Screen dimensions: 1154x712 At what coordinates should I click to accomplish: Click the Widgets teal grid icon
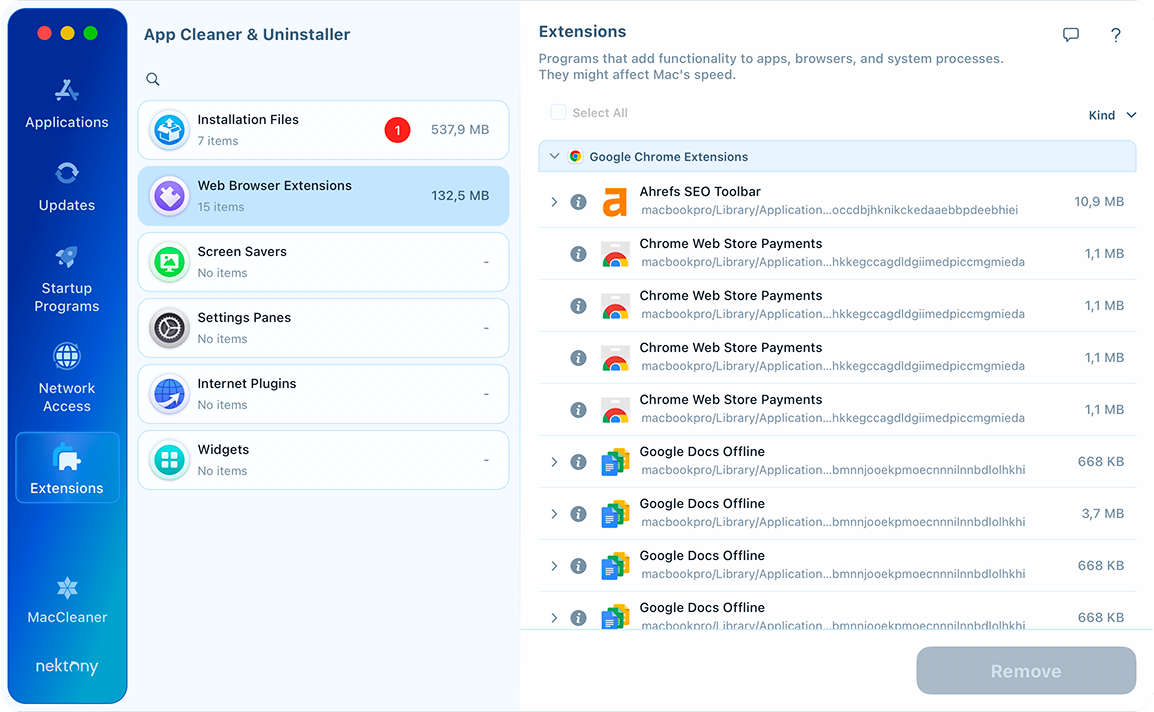tap(170, 460)
